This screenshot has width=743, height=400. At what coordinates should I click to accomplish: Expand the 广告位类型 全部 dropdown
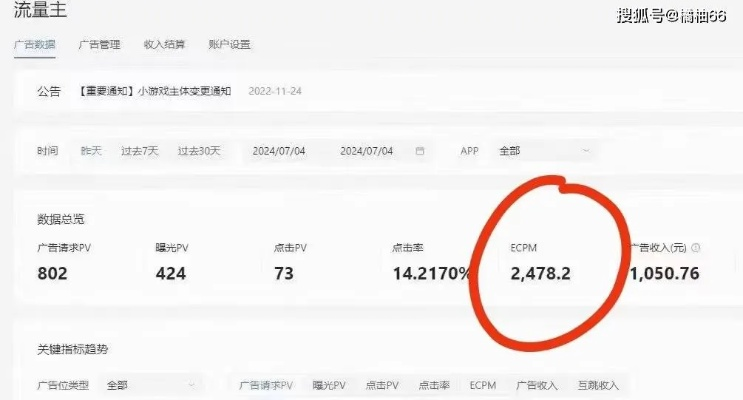point(151,385)
